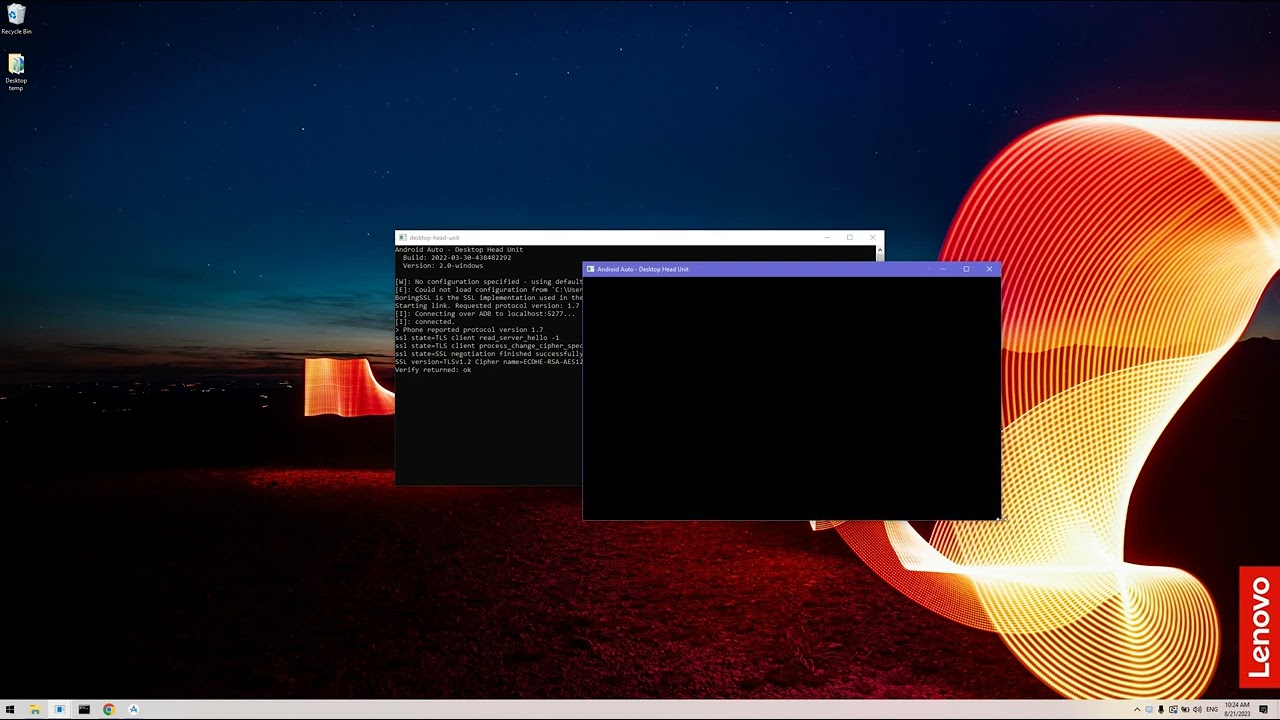Click the console window scrollbar up arrow
The width and height of the screenshot is (1280, 720).
coord(880,249)
